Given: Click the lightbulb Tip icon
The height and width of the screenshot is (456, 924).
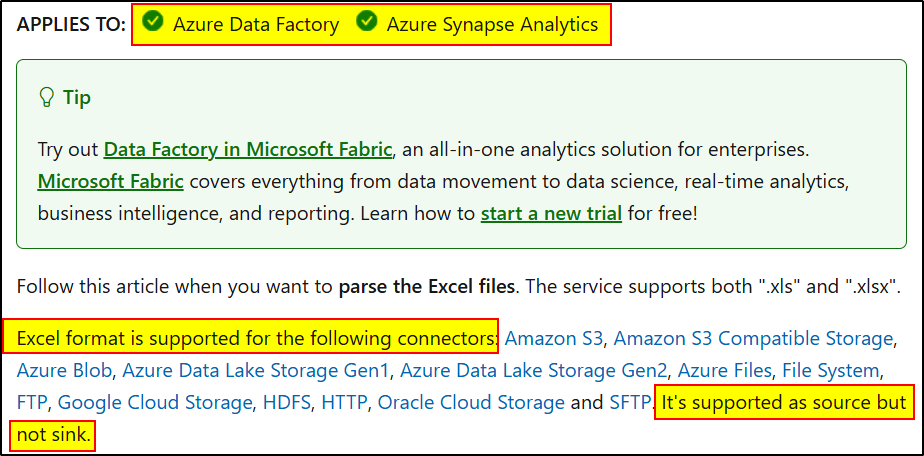Looking at the screenshot, I should [46, 97].
